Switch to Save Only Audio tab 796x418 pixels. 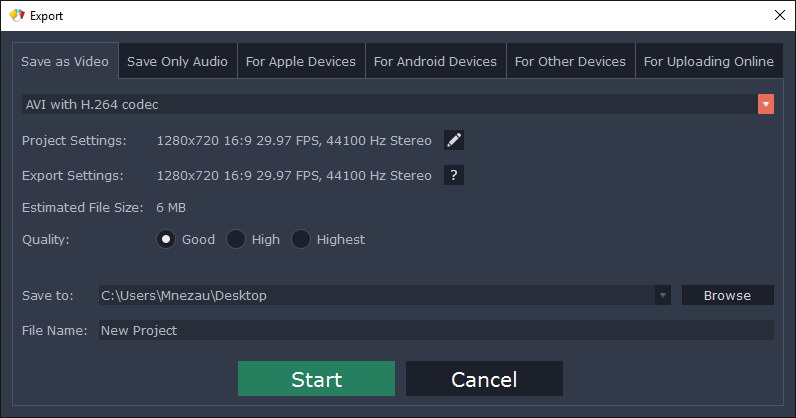coord(178,61)
